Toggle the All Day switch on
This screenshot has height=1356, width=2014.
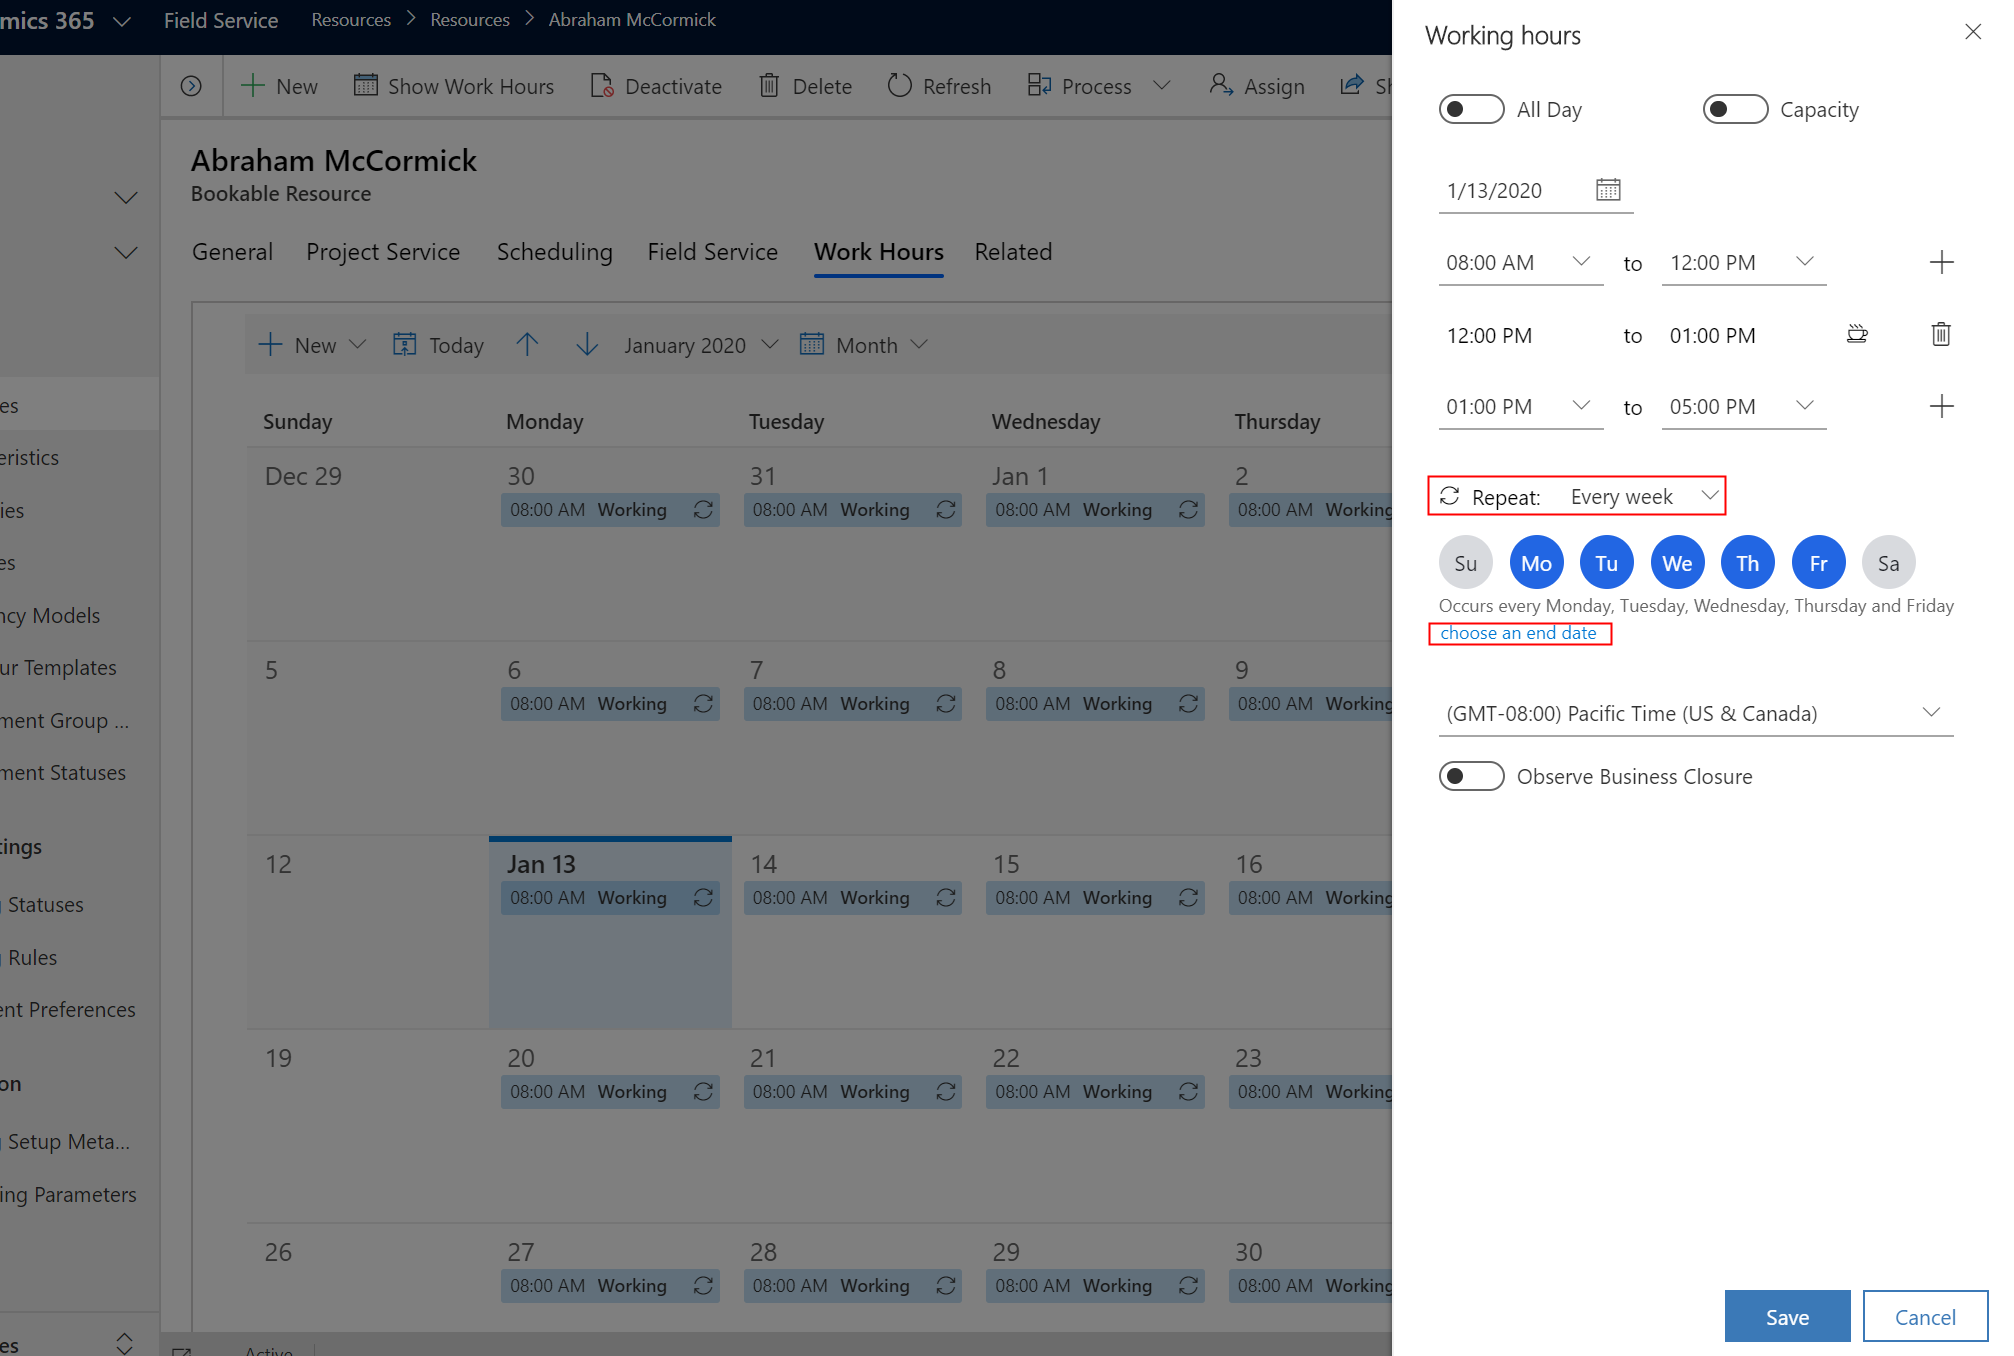(x=1469, y=107)
